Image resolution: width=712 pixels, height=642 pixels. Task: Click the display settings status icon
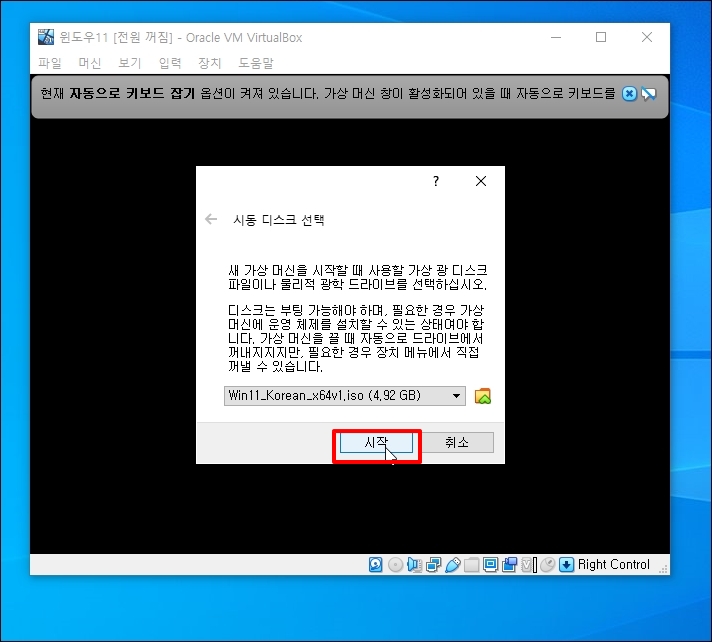point(490,564)
